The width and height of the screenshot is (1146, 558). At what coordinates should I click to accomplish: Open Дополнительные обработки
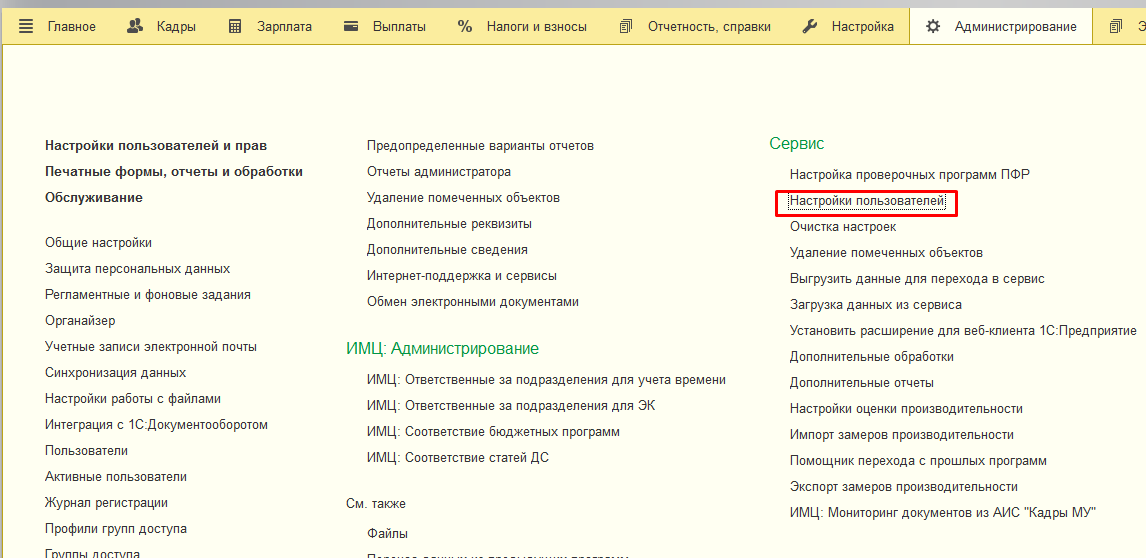[x=872, y=356]
